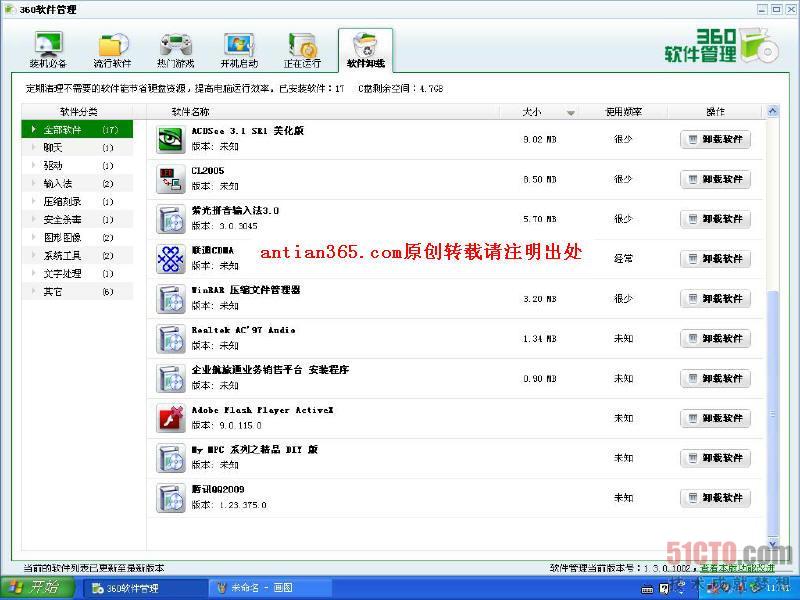Uninstall My MPC with its 卸载软件 button
This screenshot has width=800, height=600.
click(715, 458)
